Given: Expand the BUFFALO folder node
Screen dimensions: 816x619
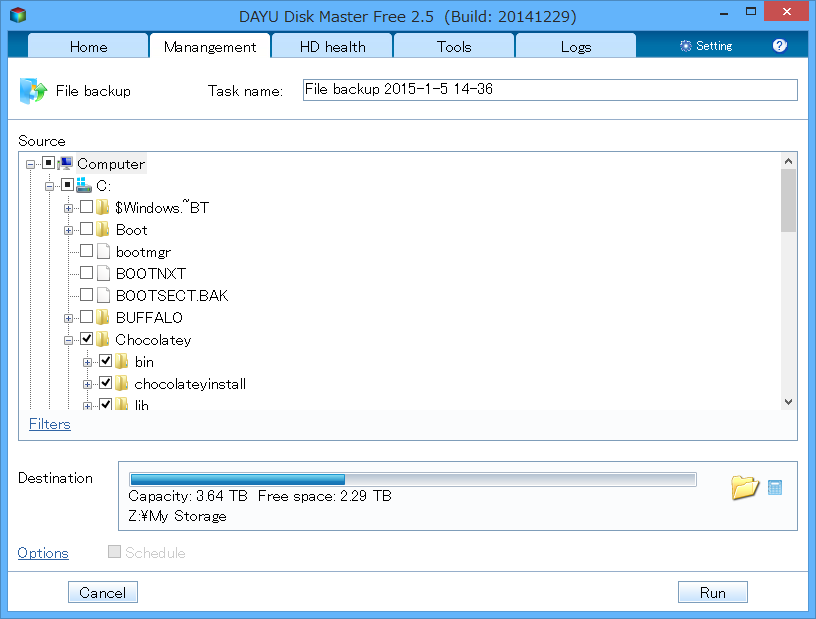Looking at the screenshot, I should click(68, 318).
